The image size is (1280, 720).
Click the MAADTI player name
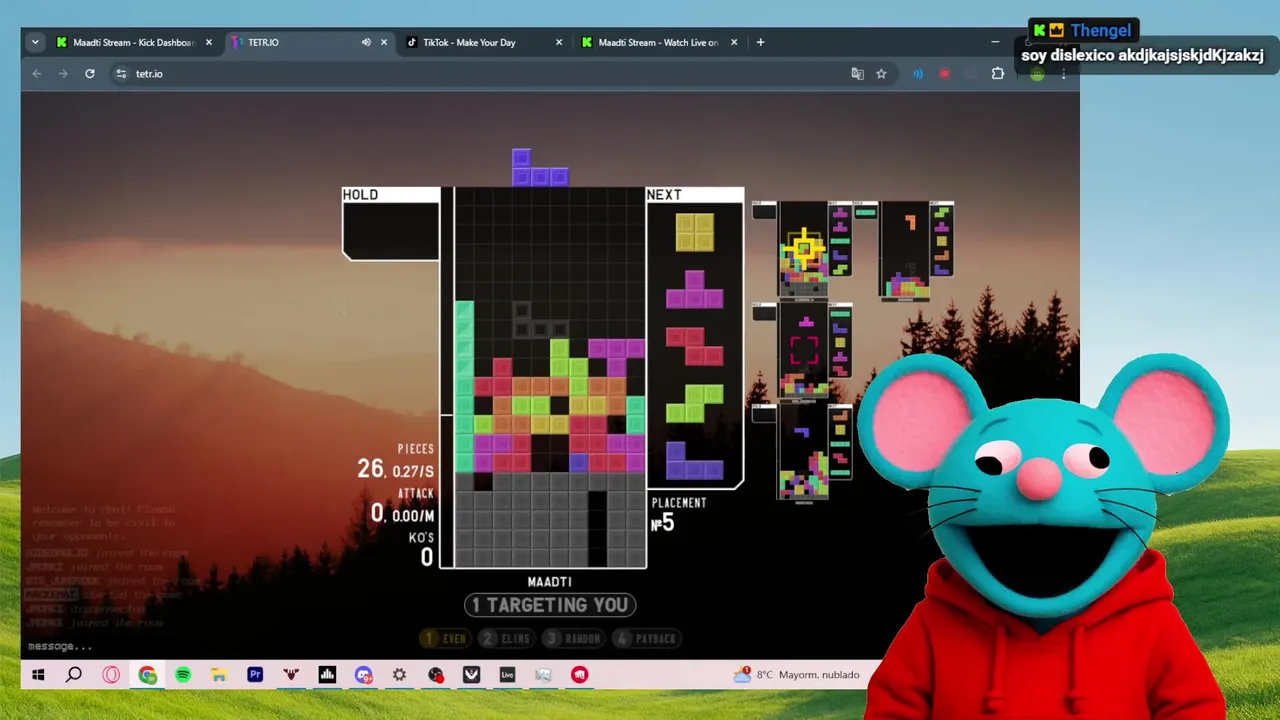click(x=550, y=582)
